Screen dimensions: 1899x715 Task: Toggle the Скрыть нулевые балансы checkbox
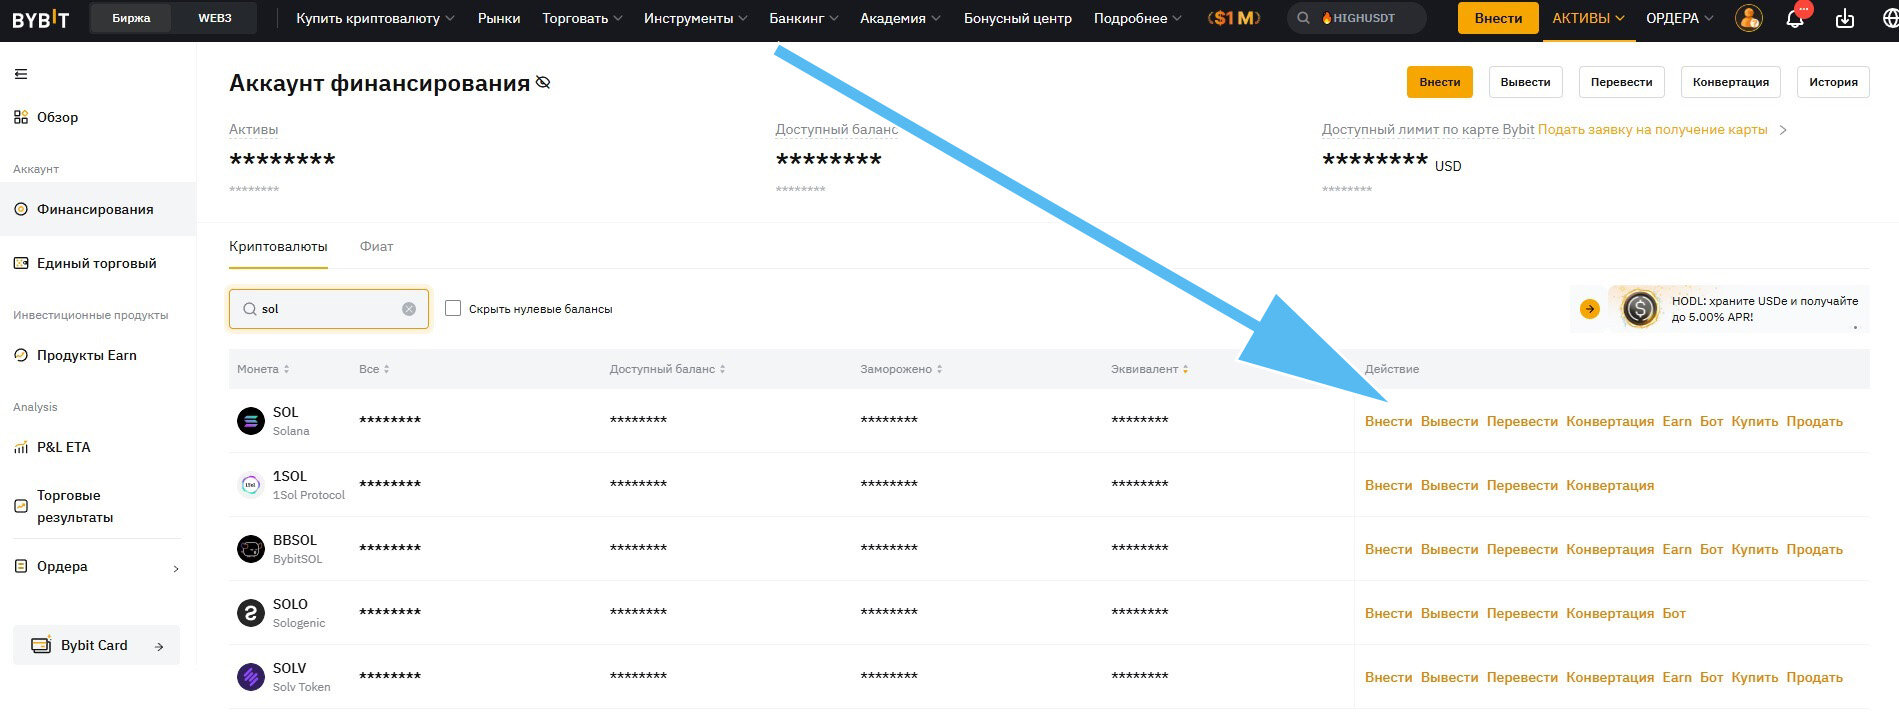453,308
